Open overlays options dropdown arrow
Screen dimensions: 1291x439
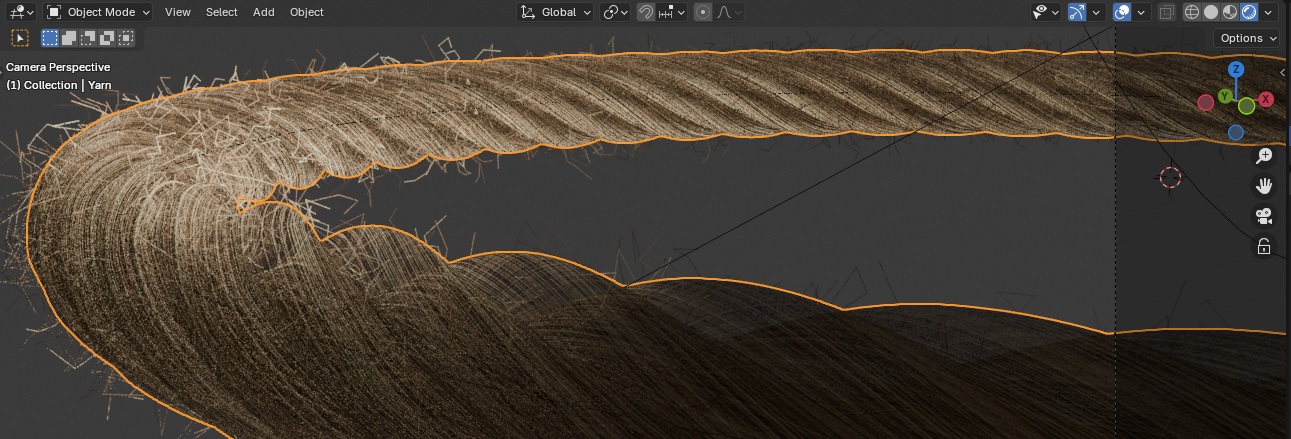[1142, 12]
